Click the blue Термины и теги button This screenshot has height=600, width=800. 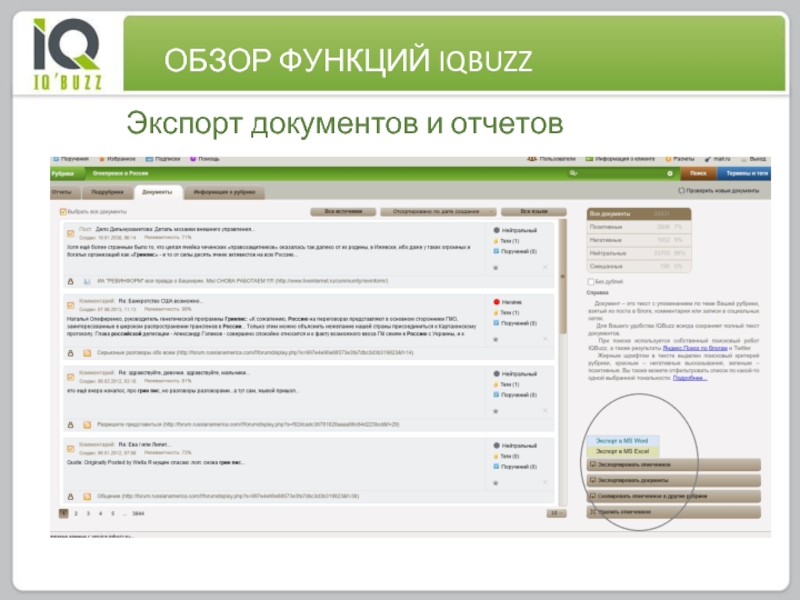(x=744, y=173)
